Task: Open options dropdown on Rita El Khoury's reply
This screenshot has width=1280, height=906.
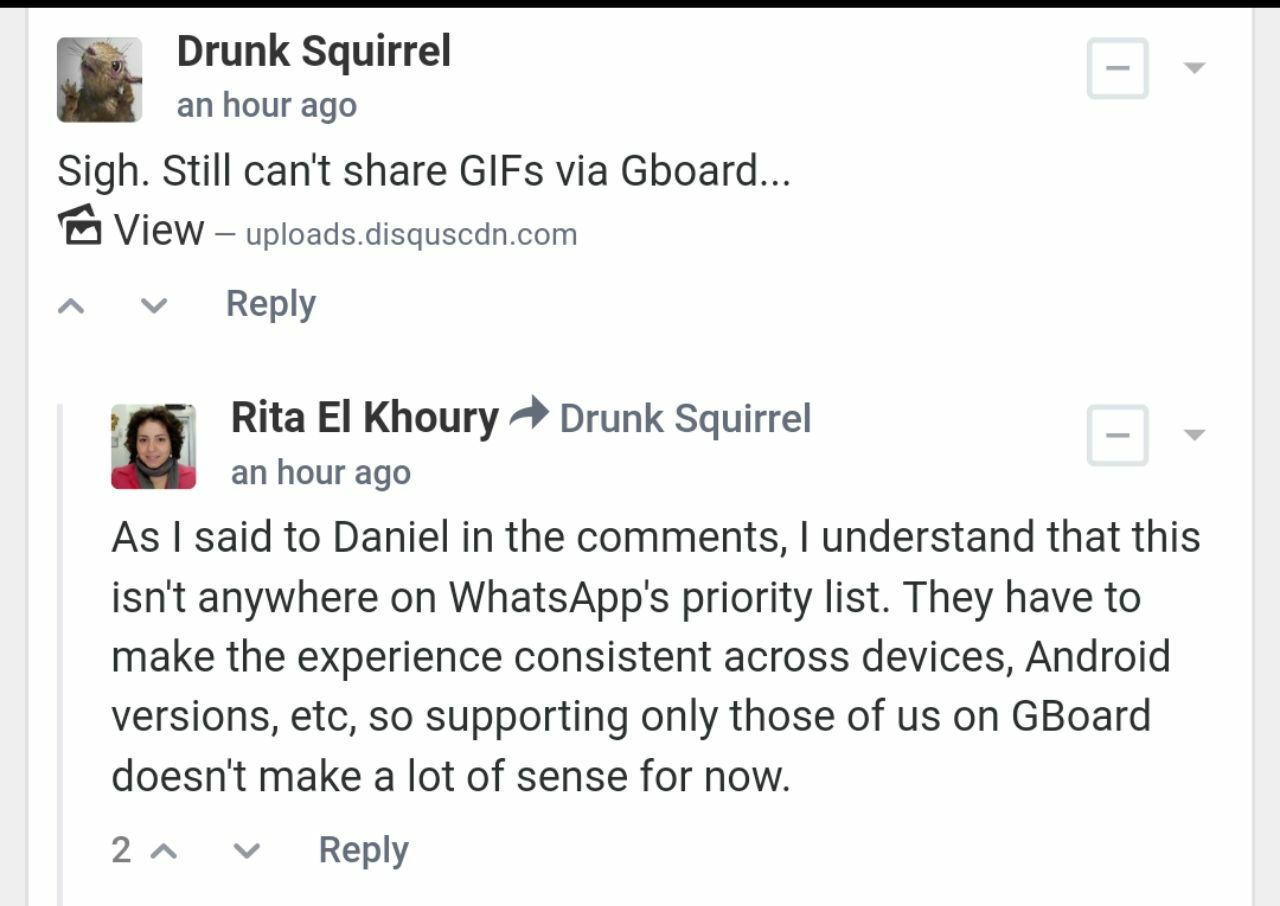Action: pyautogui.click(x=1194, y=435)
